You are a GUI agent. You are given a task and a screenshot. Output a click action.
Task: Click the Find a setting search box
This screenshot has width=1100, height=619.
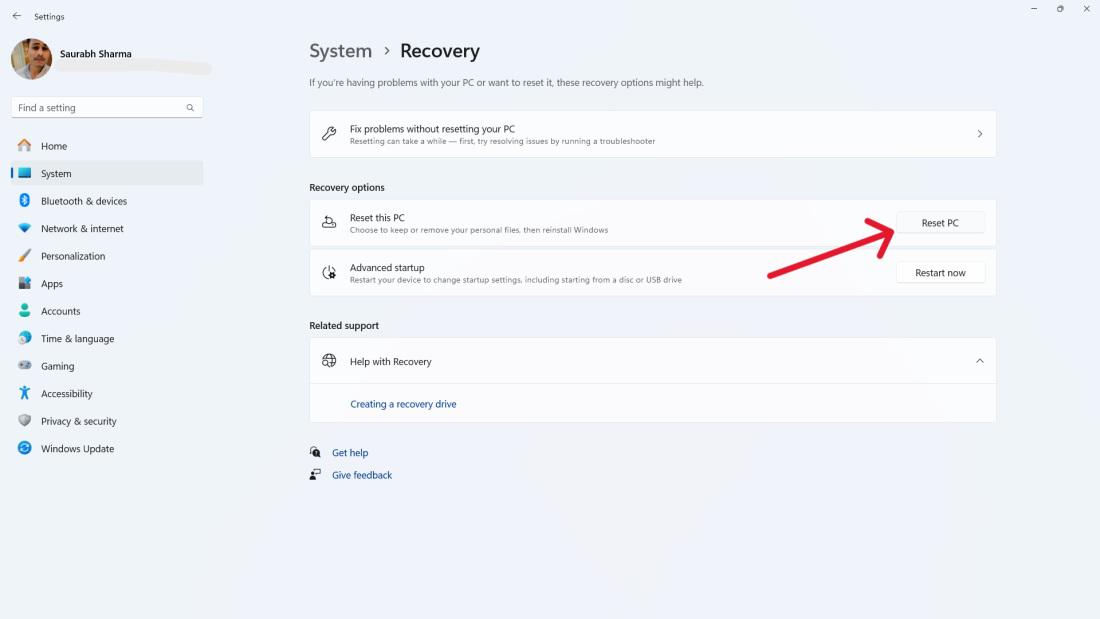click(98, 108)
